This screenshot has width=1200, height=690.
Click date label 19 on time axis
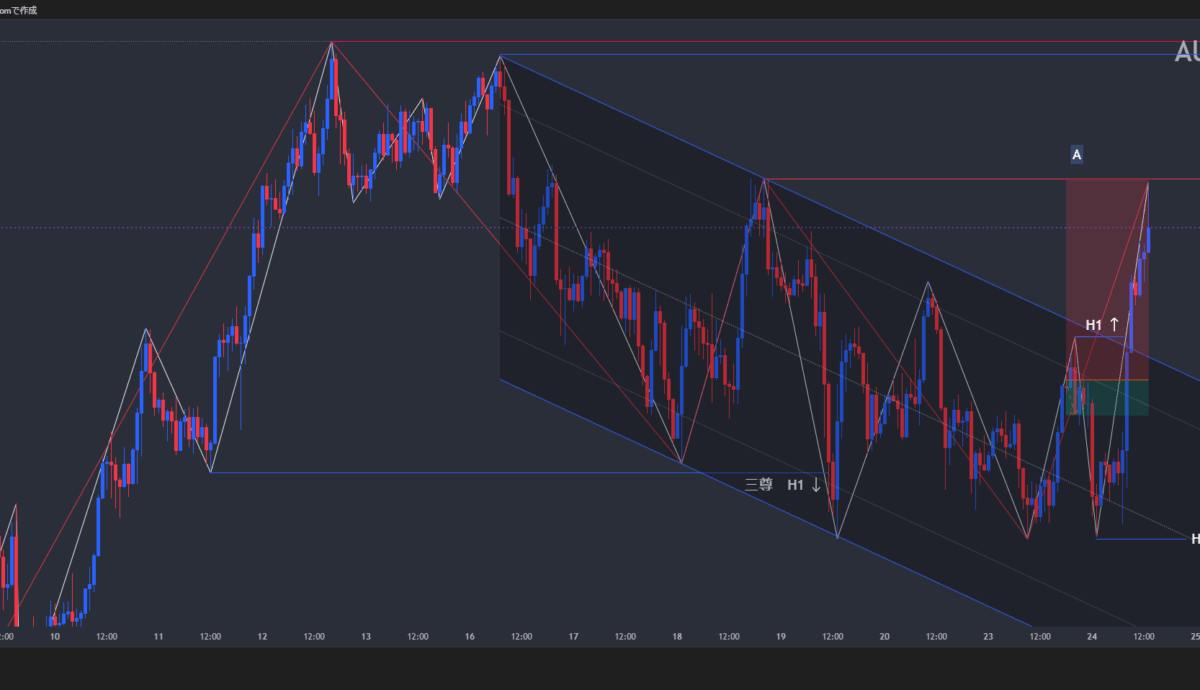tap(781, 636)
